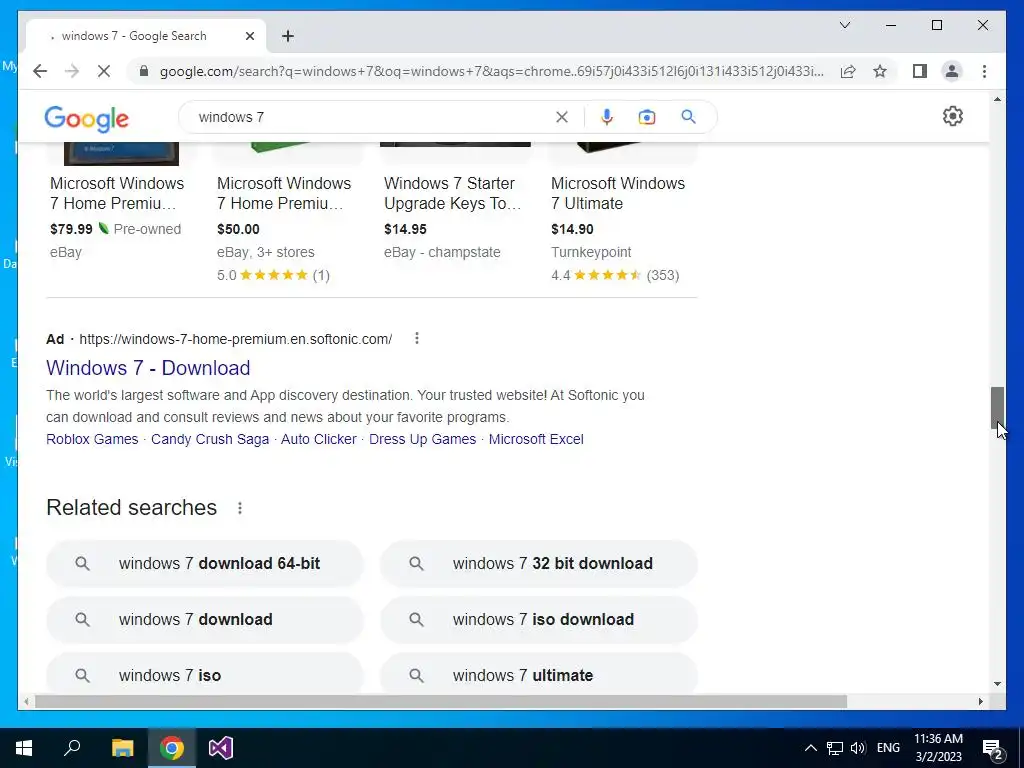Stop loading the page
This screenshot has width=1024, height=768.
tap(104, 71)
